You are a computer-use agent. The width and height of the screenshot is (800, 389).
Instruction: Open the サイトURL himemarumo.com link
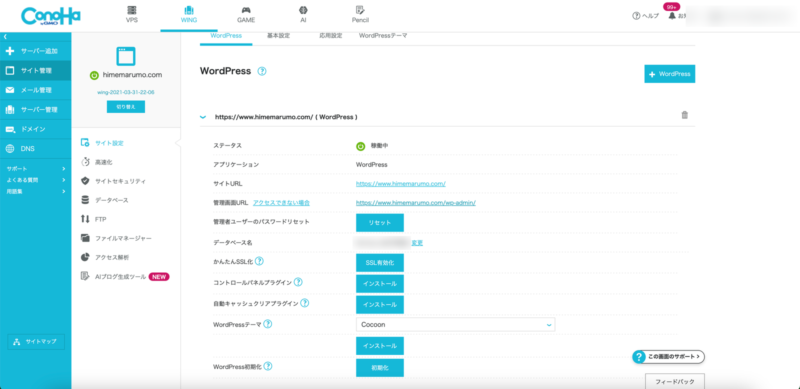click(x=401, y=183)
